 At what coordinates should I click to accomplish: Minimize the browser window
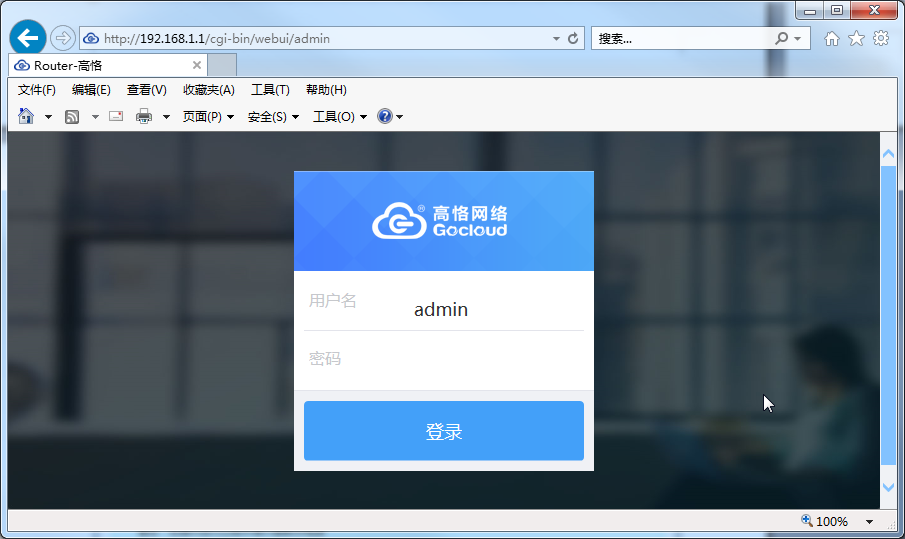pyautogui.click(x=809, y=10)
